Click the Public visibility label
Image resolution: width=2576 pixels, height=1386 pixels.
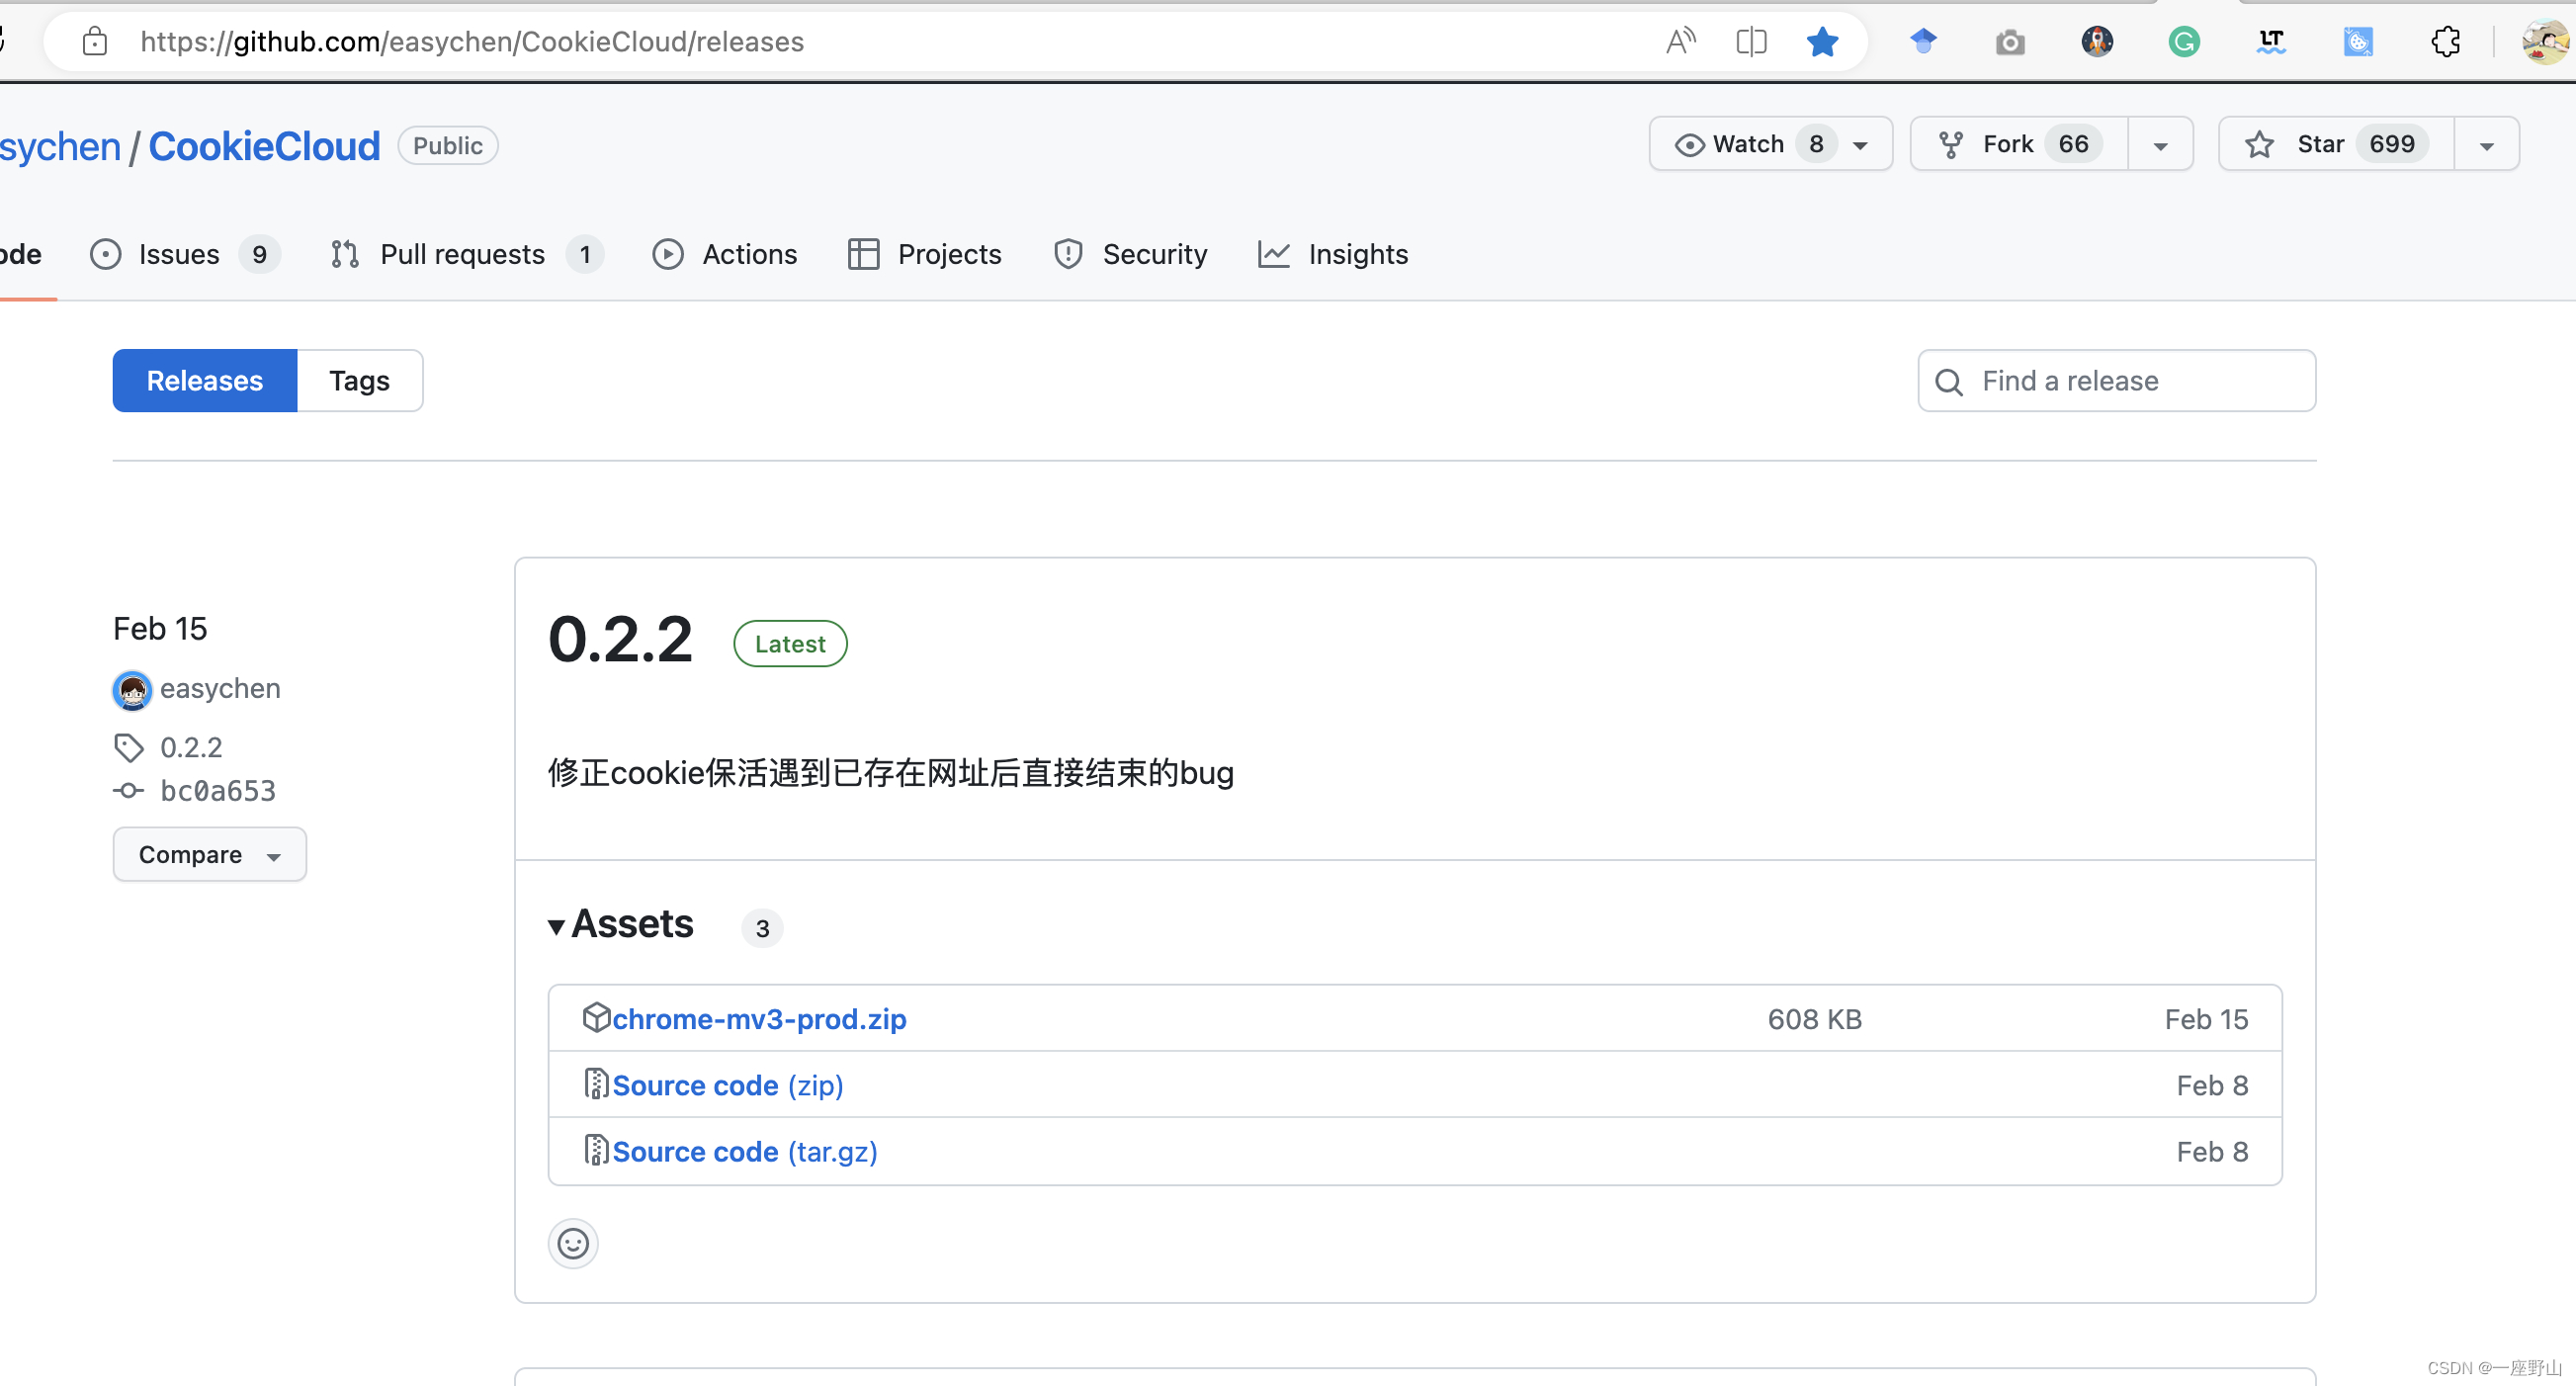pyautogui.click(x=448, y=145)
